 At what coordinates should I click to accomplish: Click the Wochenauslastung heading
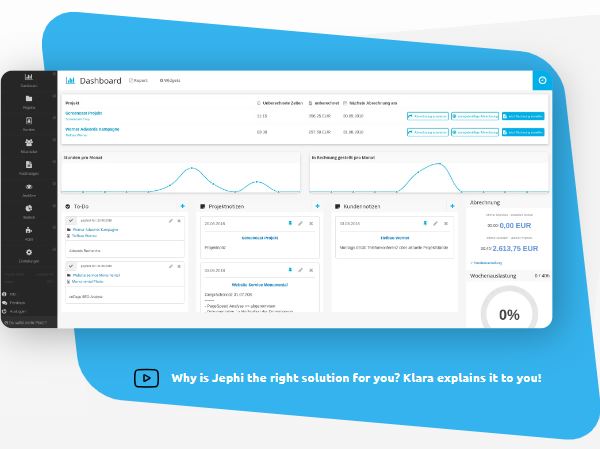(x=493, y=276)
